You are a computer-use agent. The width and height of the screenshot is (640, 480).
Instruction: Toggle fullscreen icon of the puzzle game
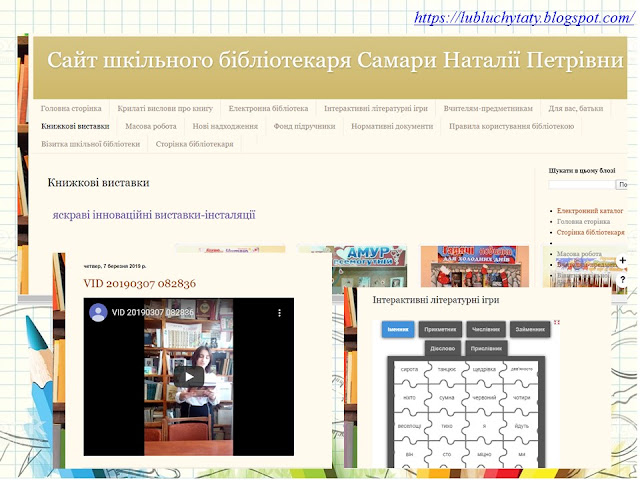[556, 323]
